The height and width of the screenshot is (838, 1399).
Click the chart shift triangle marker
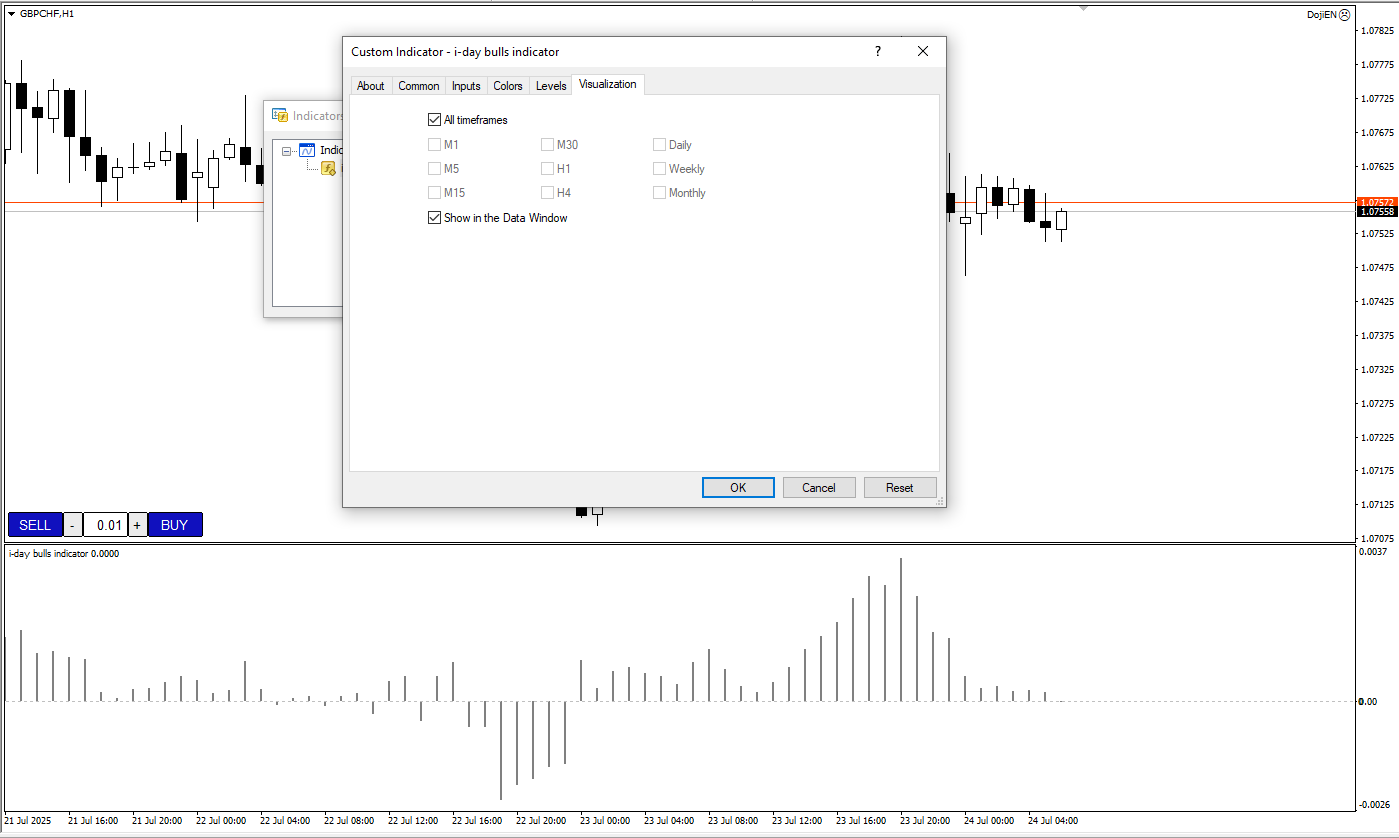click(1083, 8)
